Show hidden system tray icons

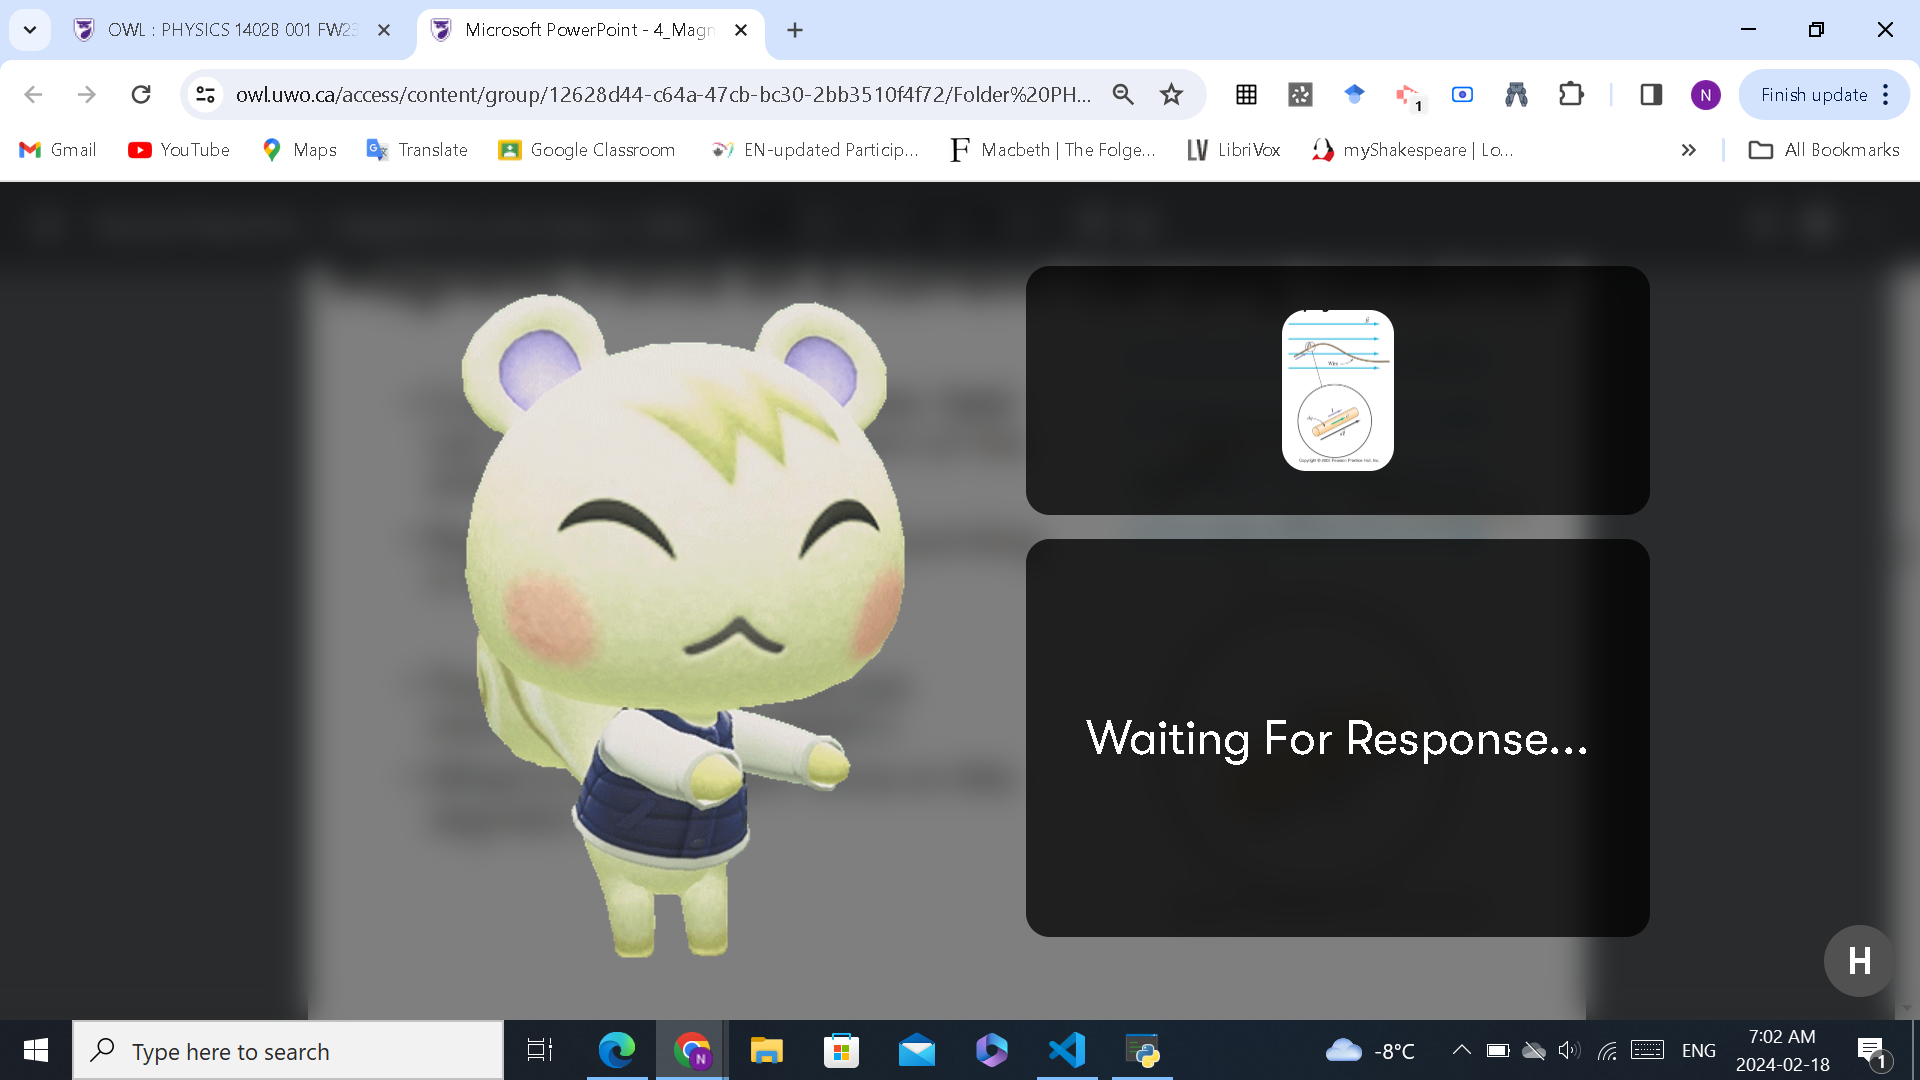tap(1461, 1050)
